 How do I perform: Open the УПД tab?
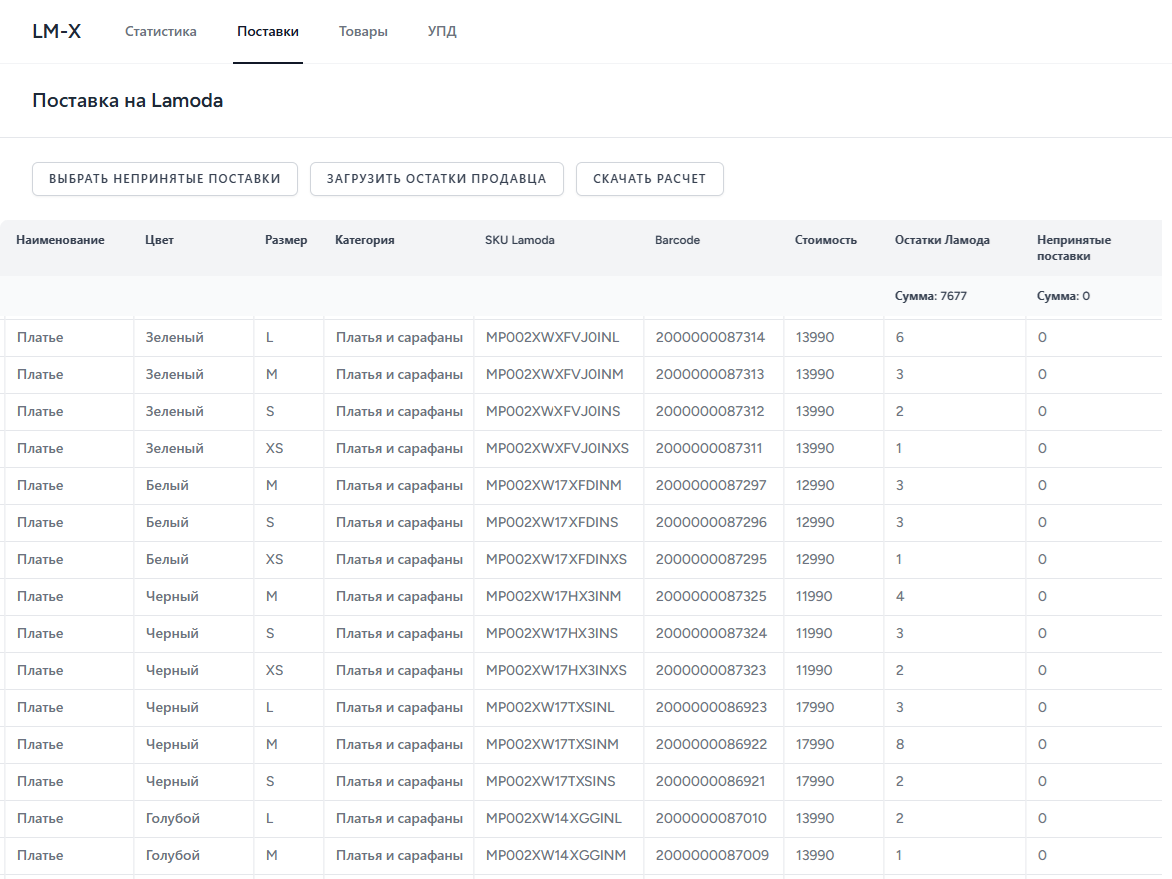click(x=442, y=31)
